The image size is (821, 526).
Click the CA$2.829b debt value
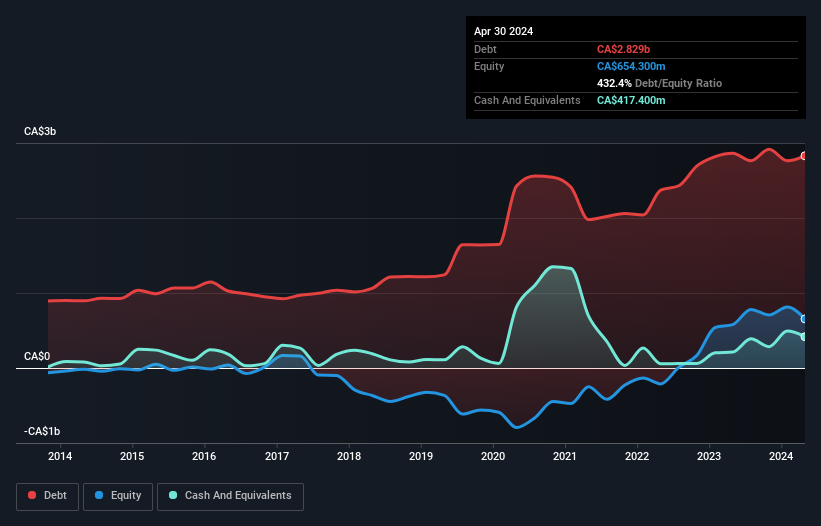point(623,49)
